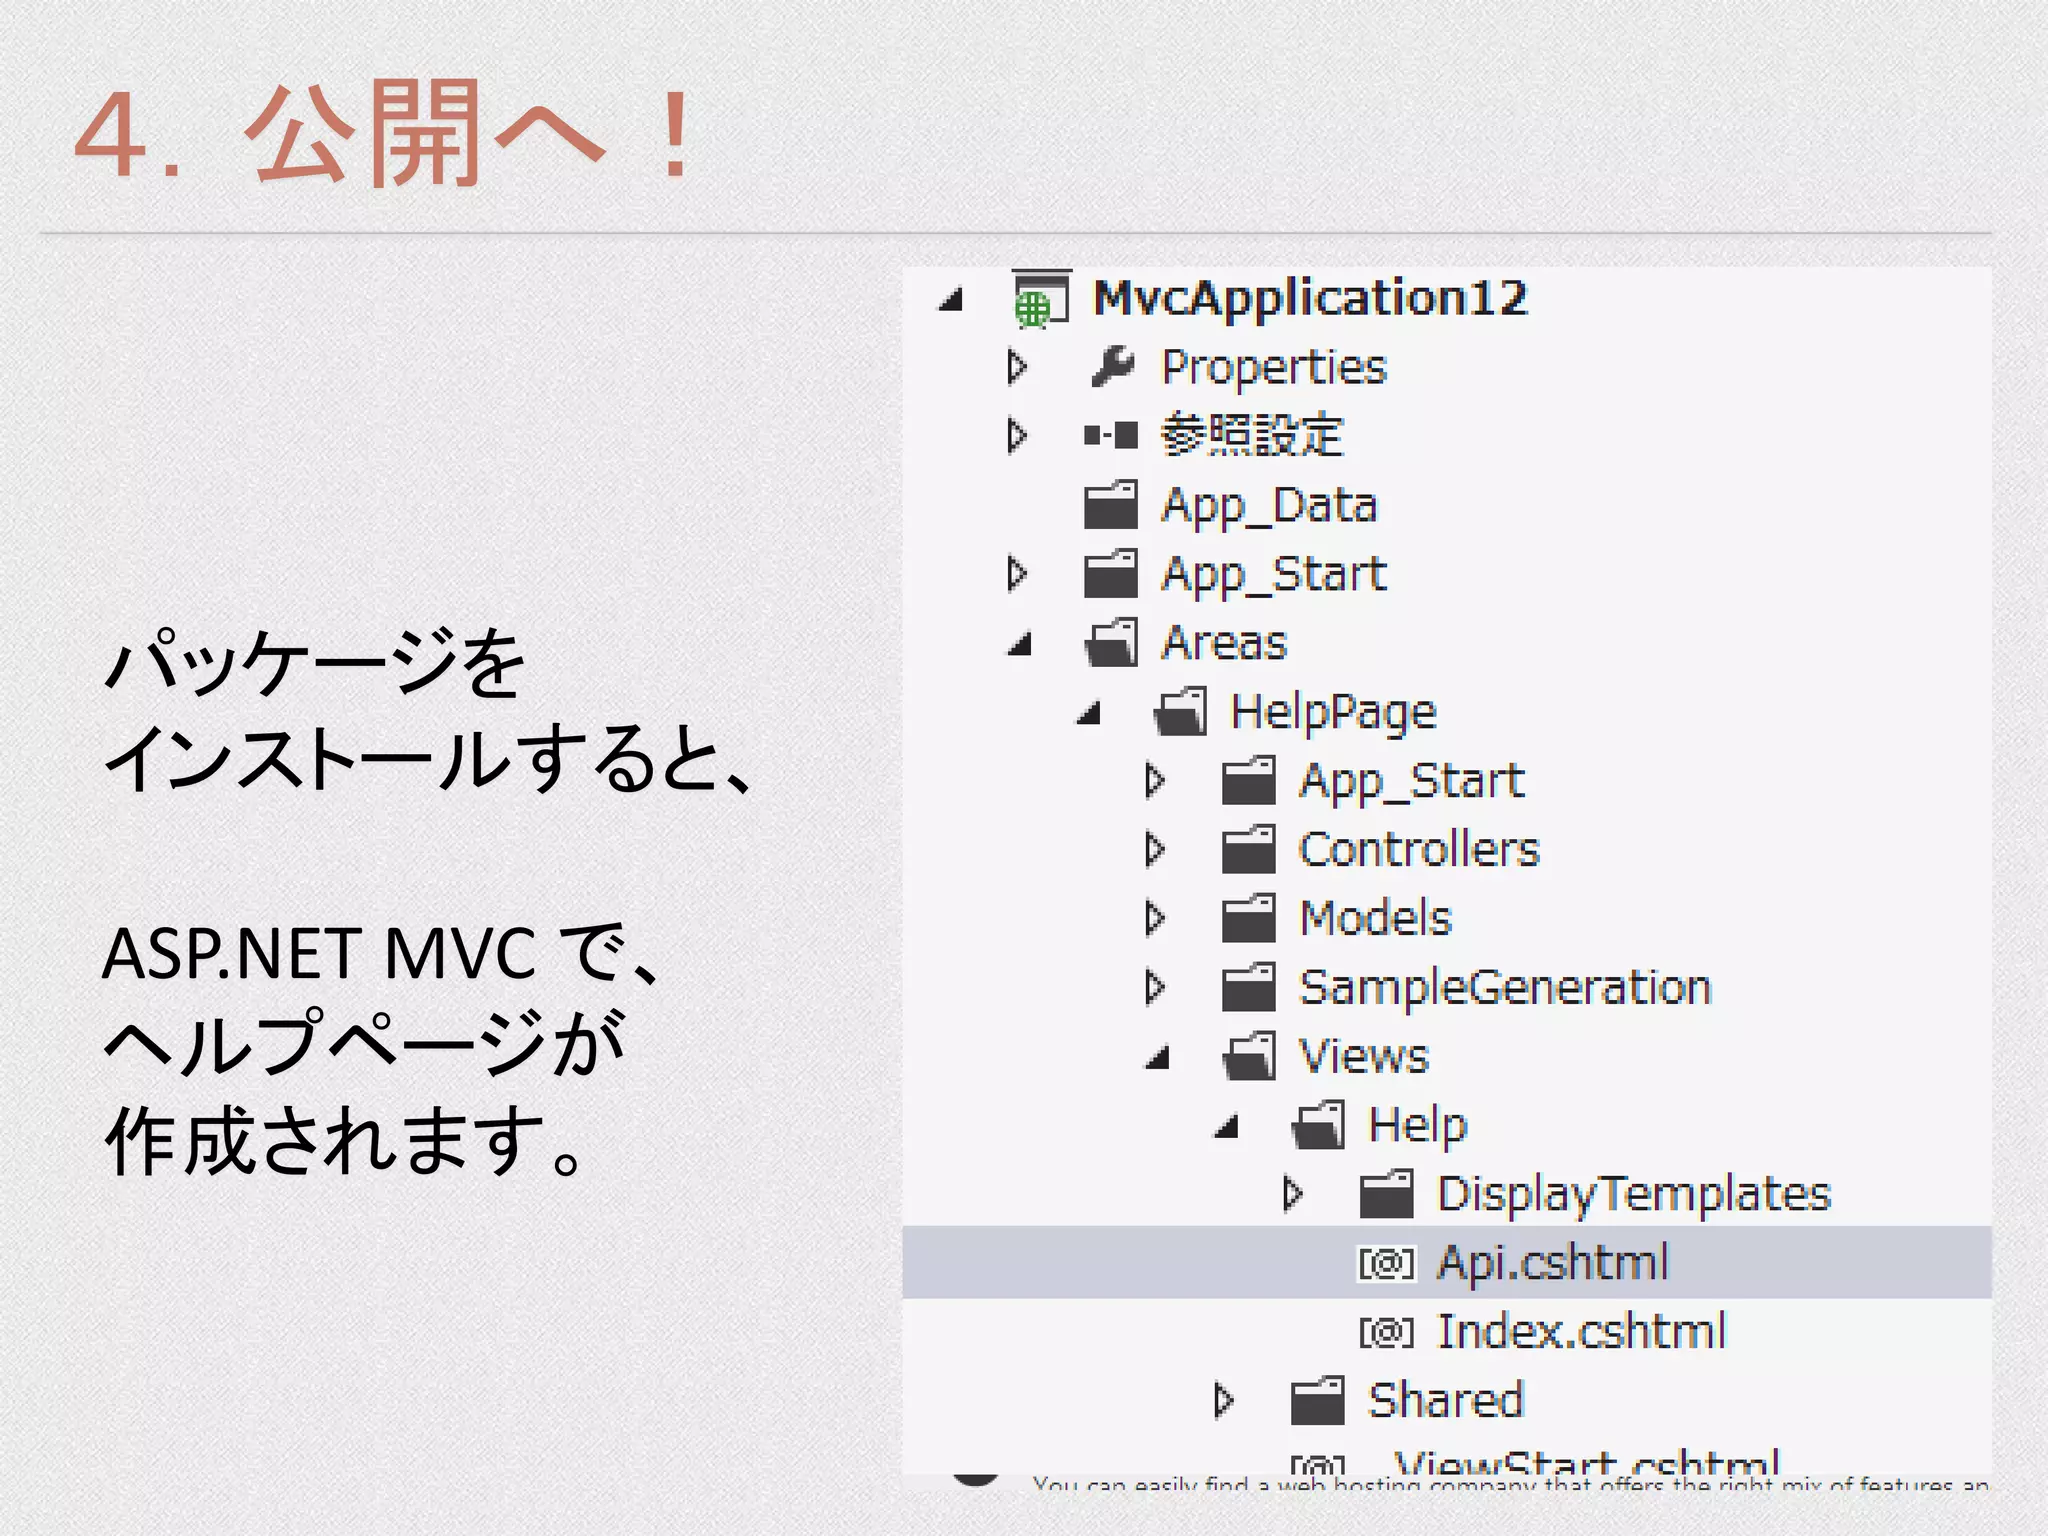This screenshot has height=1536, width=2048.
Task: Click the text 作成されます。
Action: tap(344, 1140)
